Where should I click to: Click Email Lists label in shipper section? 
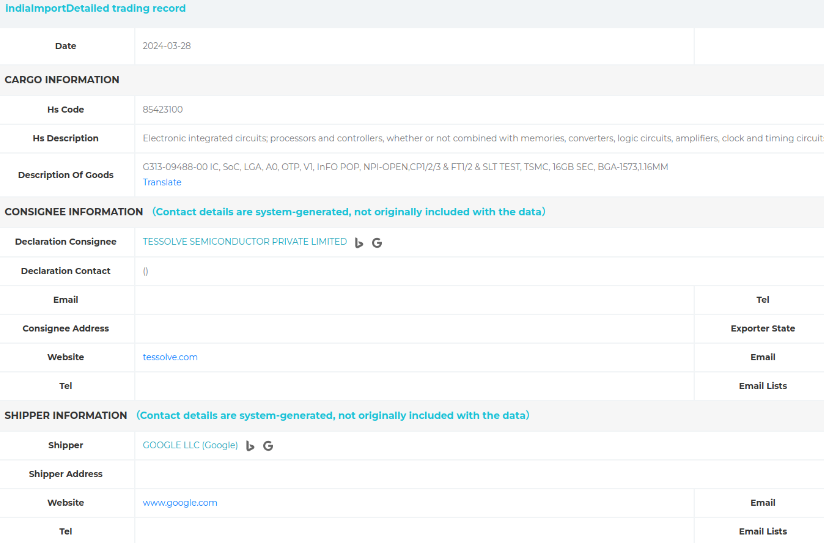coord(763,531)
